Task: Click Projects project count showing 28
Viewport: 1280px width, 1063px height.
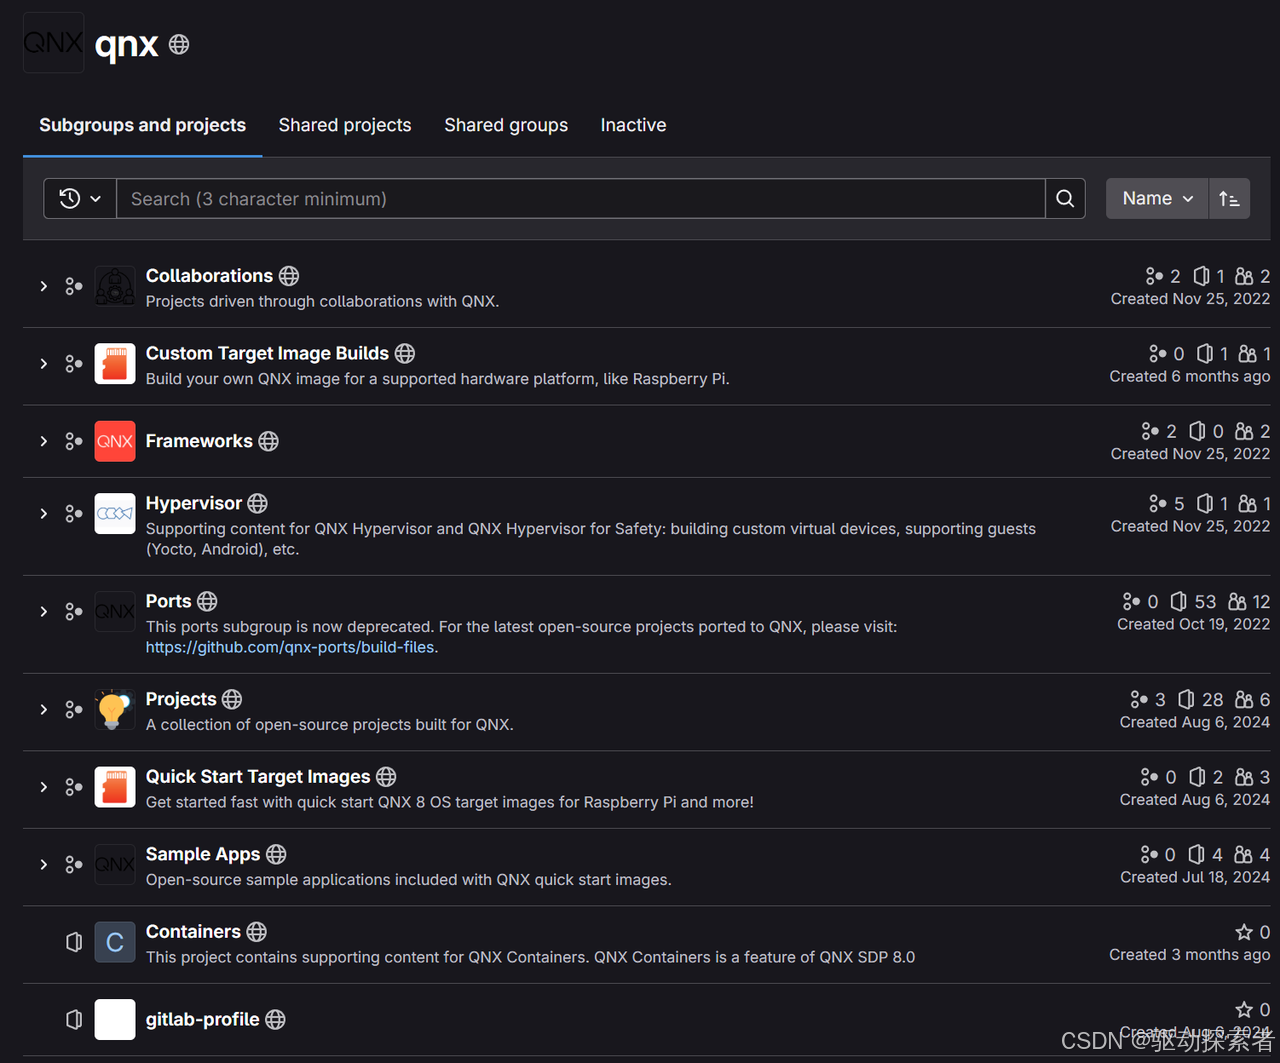Action: tap(1200, 699)
